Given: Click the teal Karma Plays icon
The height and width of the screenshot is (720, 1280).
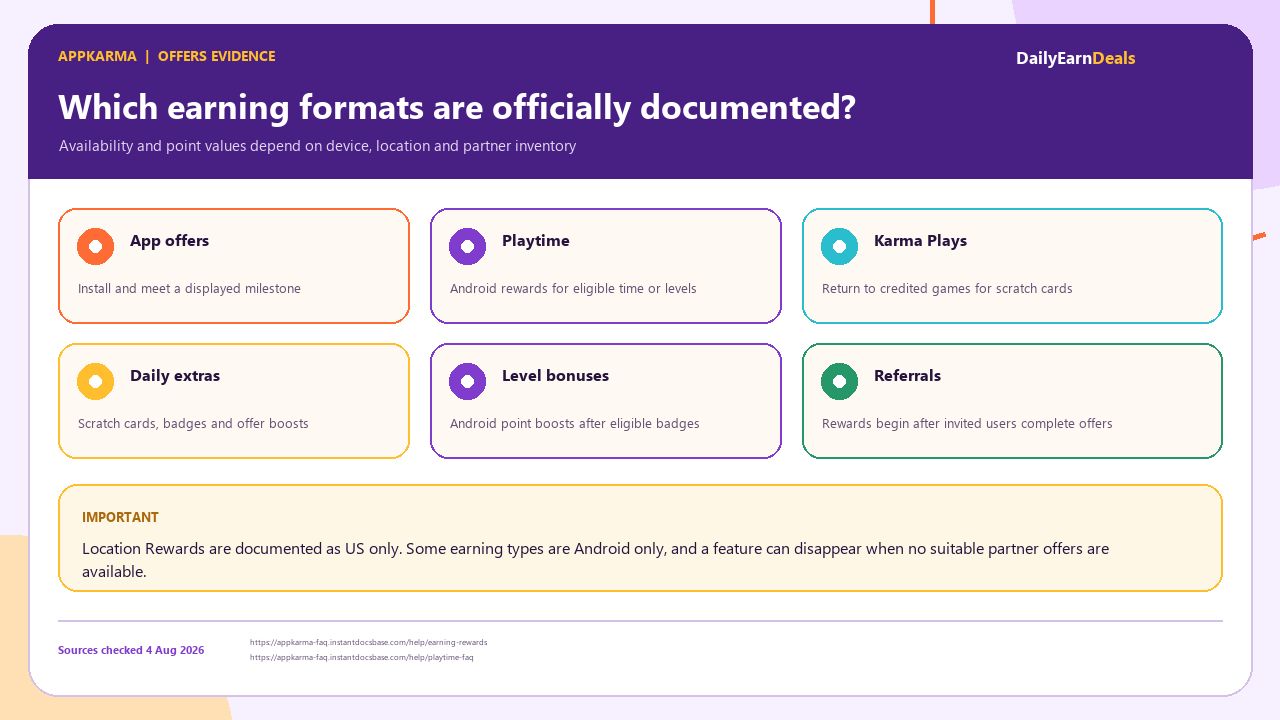Looking at the screenshot, I should coord(840,246).
